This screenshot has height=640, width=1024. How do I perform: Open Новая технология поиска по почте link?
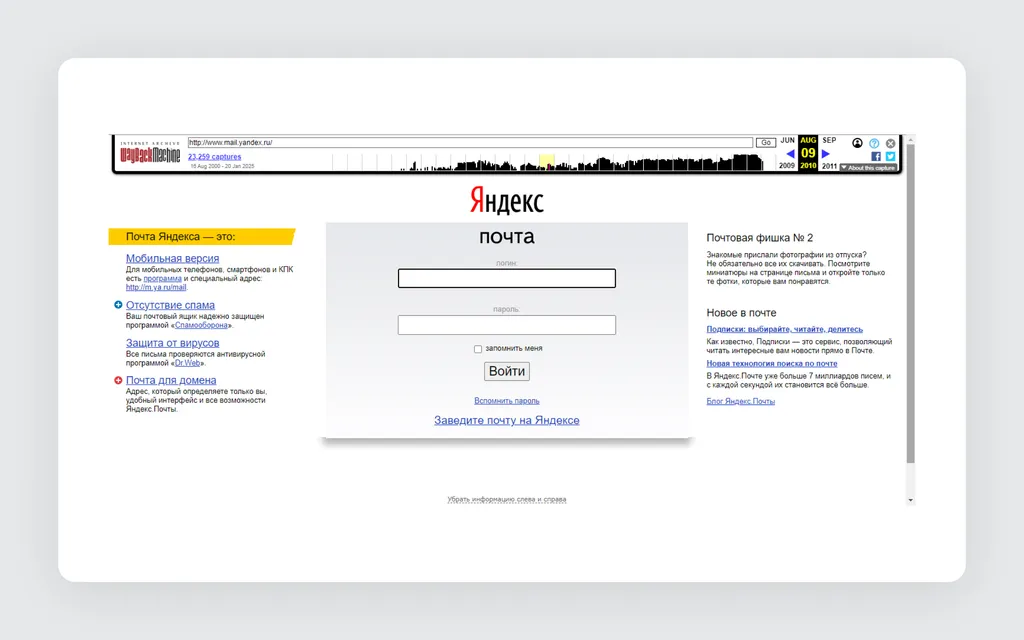[771, 364]
